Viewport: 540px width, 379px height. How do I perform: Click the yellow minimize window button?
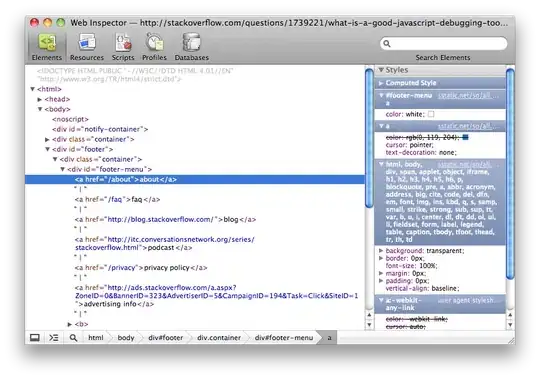[48, 23]
